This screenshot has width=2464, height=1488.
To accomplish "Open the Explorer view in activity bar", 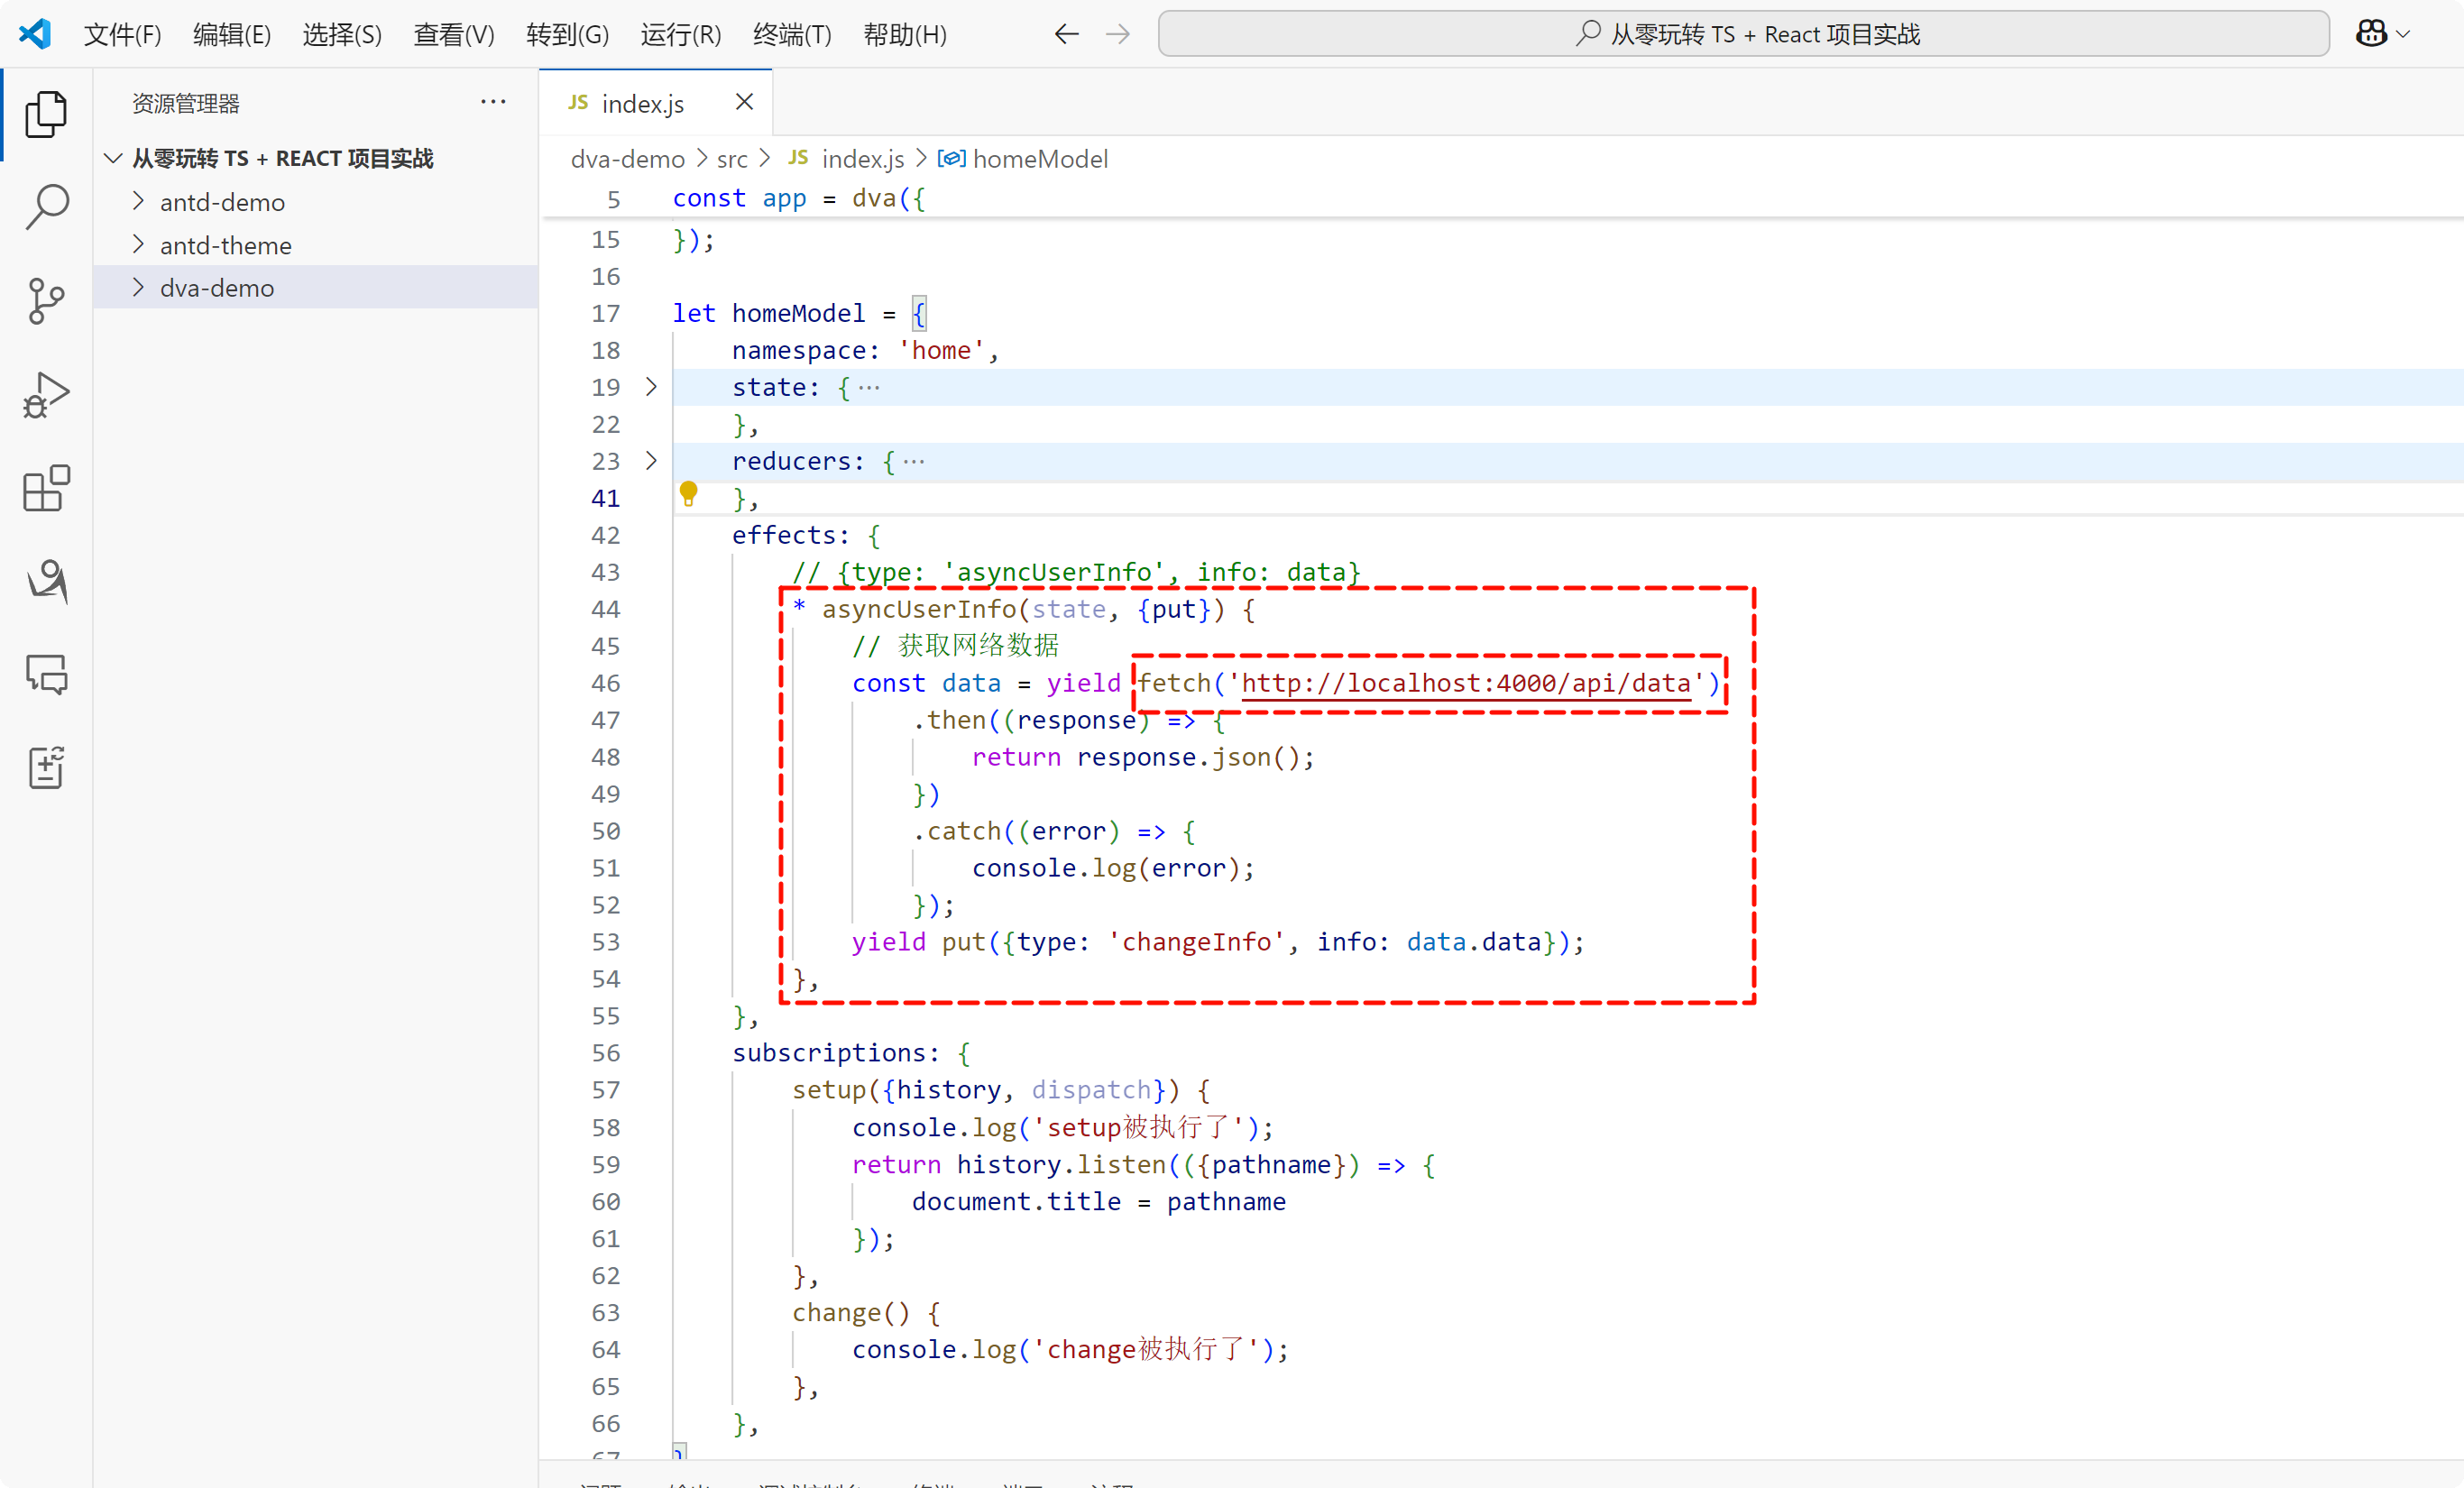I will pyautogui.click(x=46, y=114).
